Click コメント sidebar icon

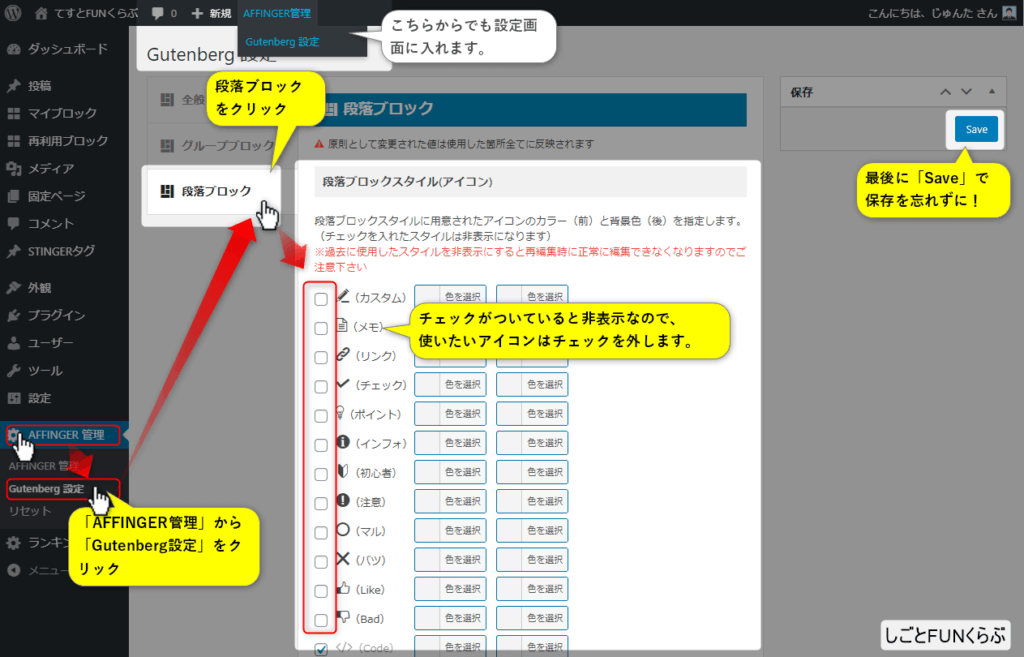click(x=14, y=223)
